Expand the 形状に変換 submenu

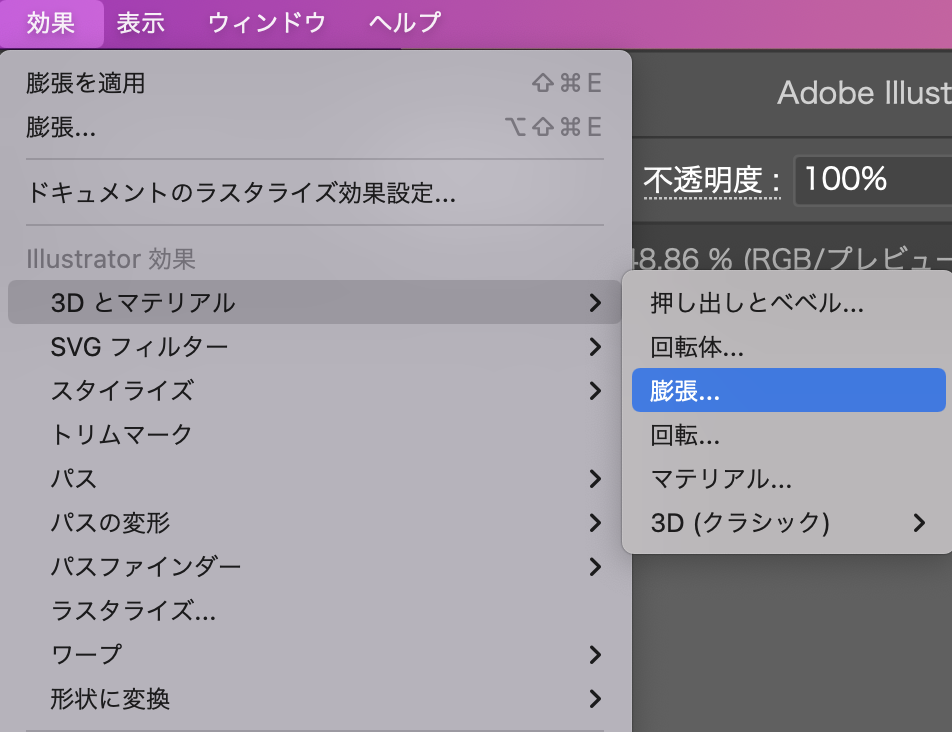point(110,698)
